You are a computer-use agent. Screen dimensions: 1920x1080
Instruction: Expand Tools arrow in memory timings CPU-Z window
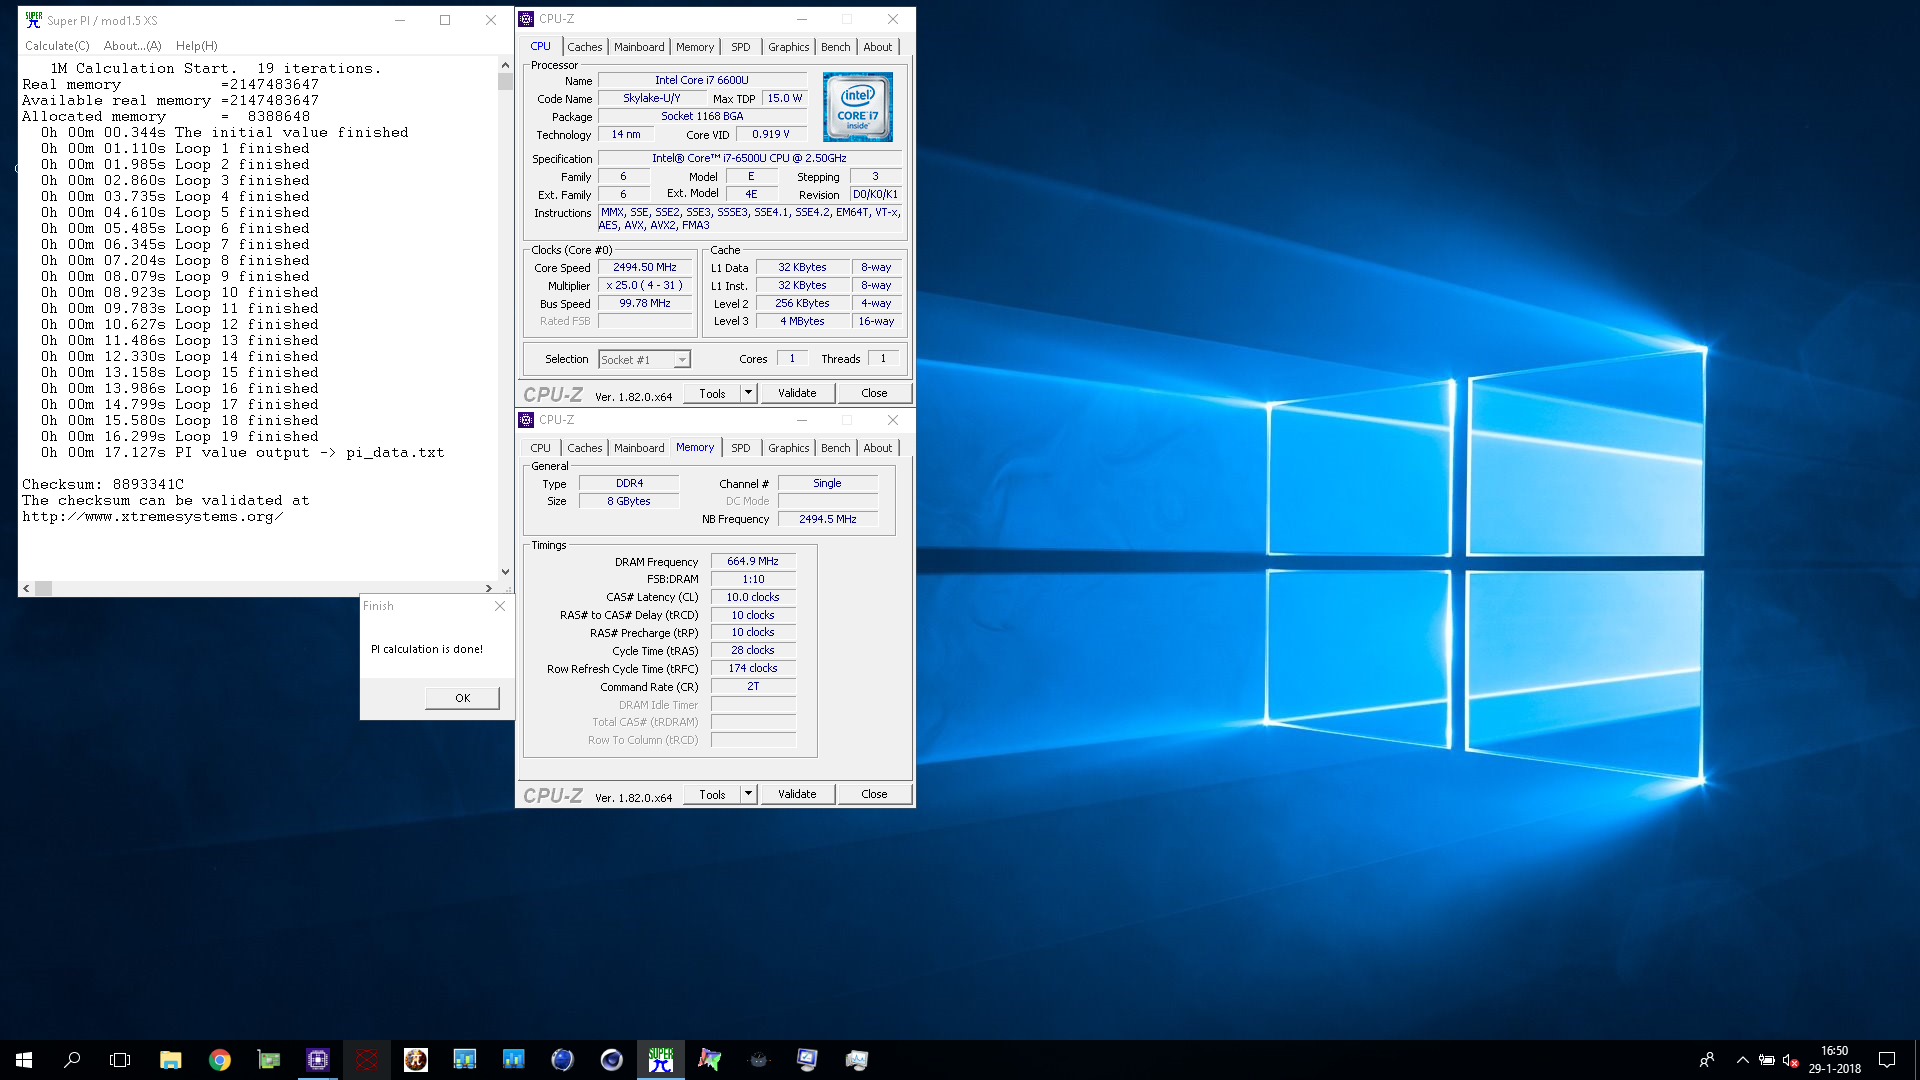(748, 794)
